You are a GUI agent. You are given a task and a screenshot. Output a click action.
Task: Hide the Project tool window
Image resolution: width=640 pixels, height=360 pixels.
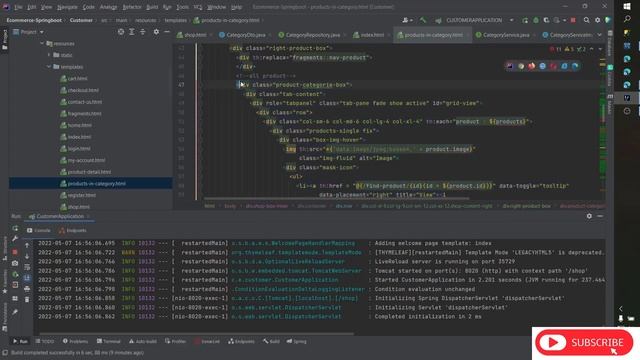point(167,32)
